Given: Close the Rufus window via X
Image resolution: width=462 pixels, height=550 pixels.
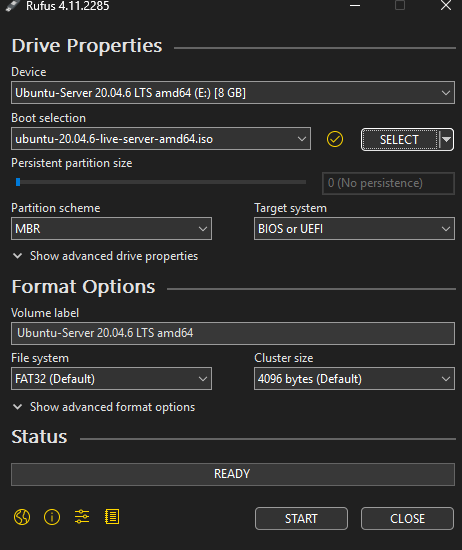Looking at the screenshot, I should click(446, 6).
